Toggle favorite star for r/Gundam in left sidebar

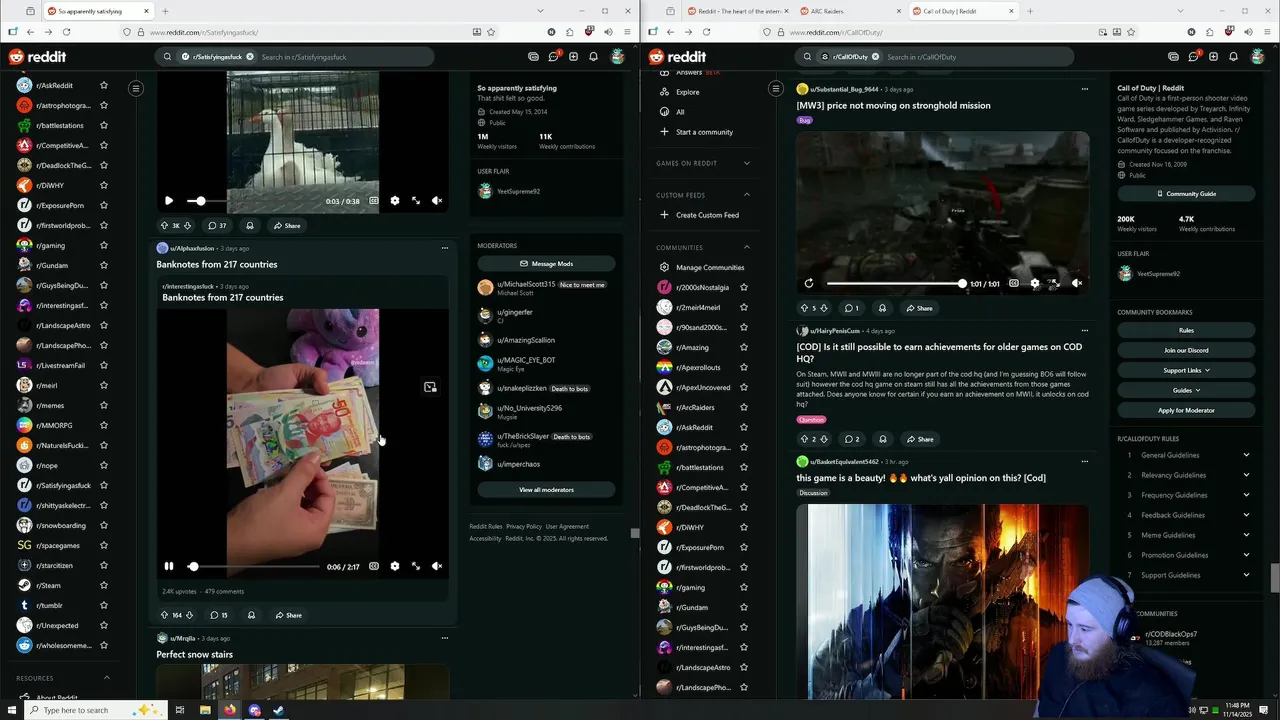point(103,265)
